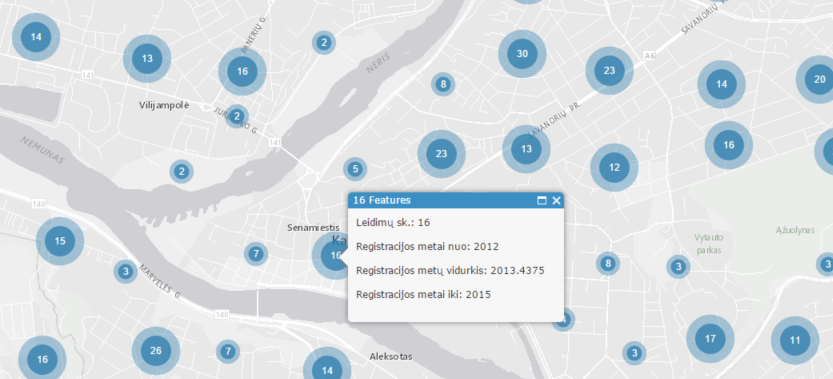The height and width of the screenshot is (379, 833).
Task: Click cluster 7 left of Aleksotas label
Action: [x=228, y=351]
